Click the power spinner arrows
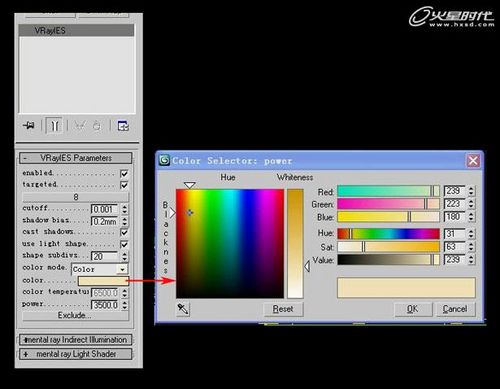Image resolution: width=500 pixels, height=389 pixels. pyautogui.click(x=124, y=305)
